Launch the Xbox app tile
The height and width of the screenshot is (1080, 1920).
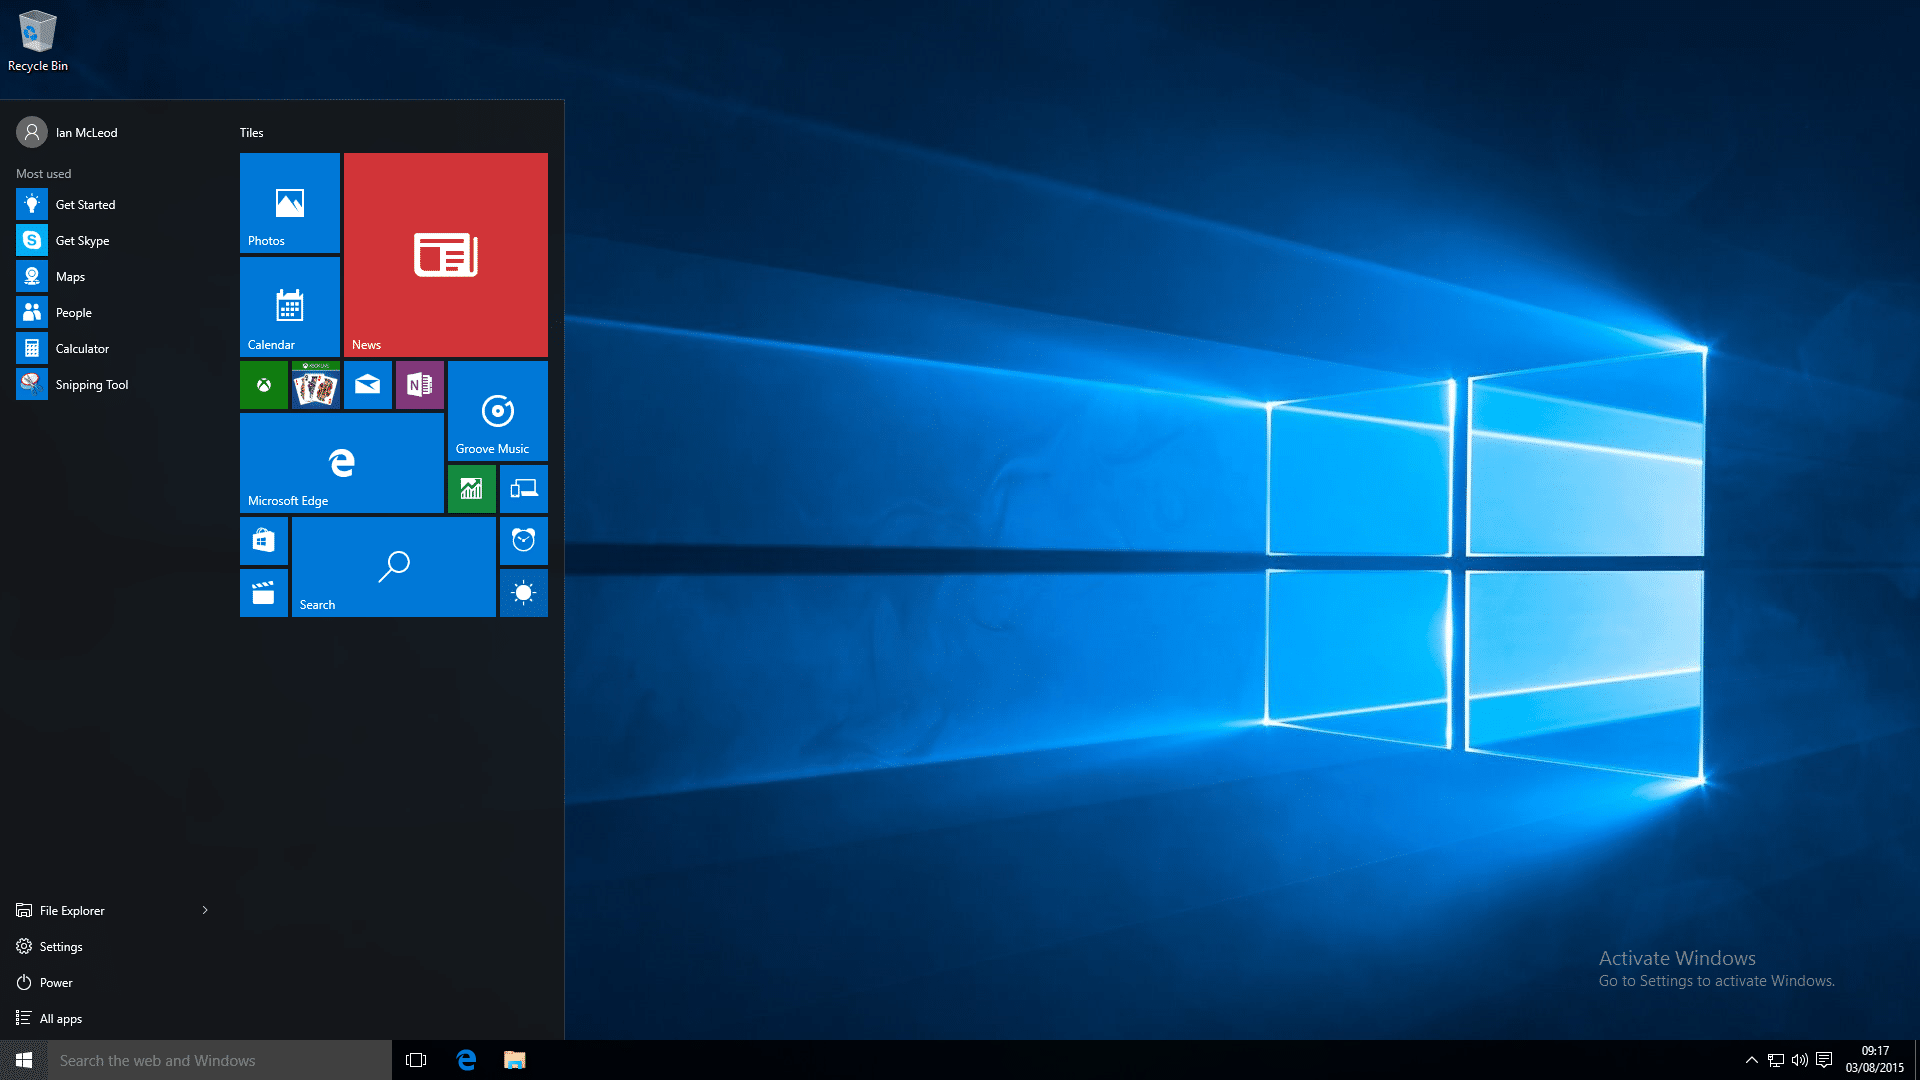(264, 385)
